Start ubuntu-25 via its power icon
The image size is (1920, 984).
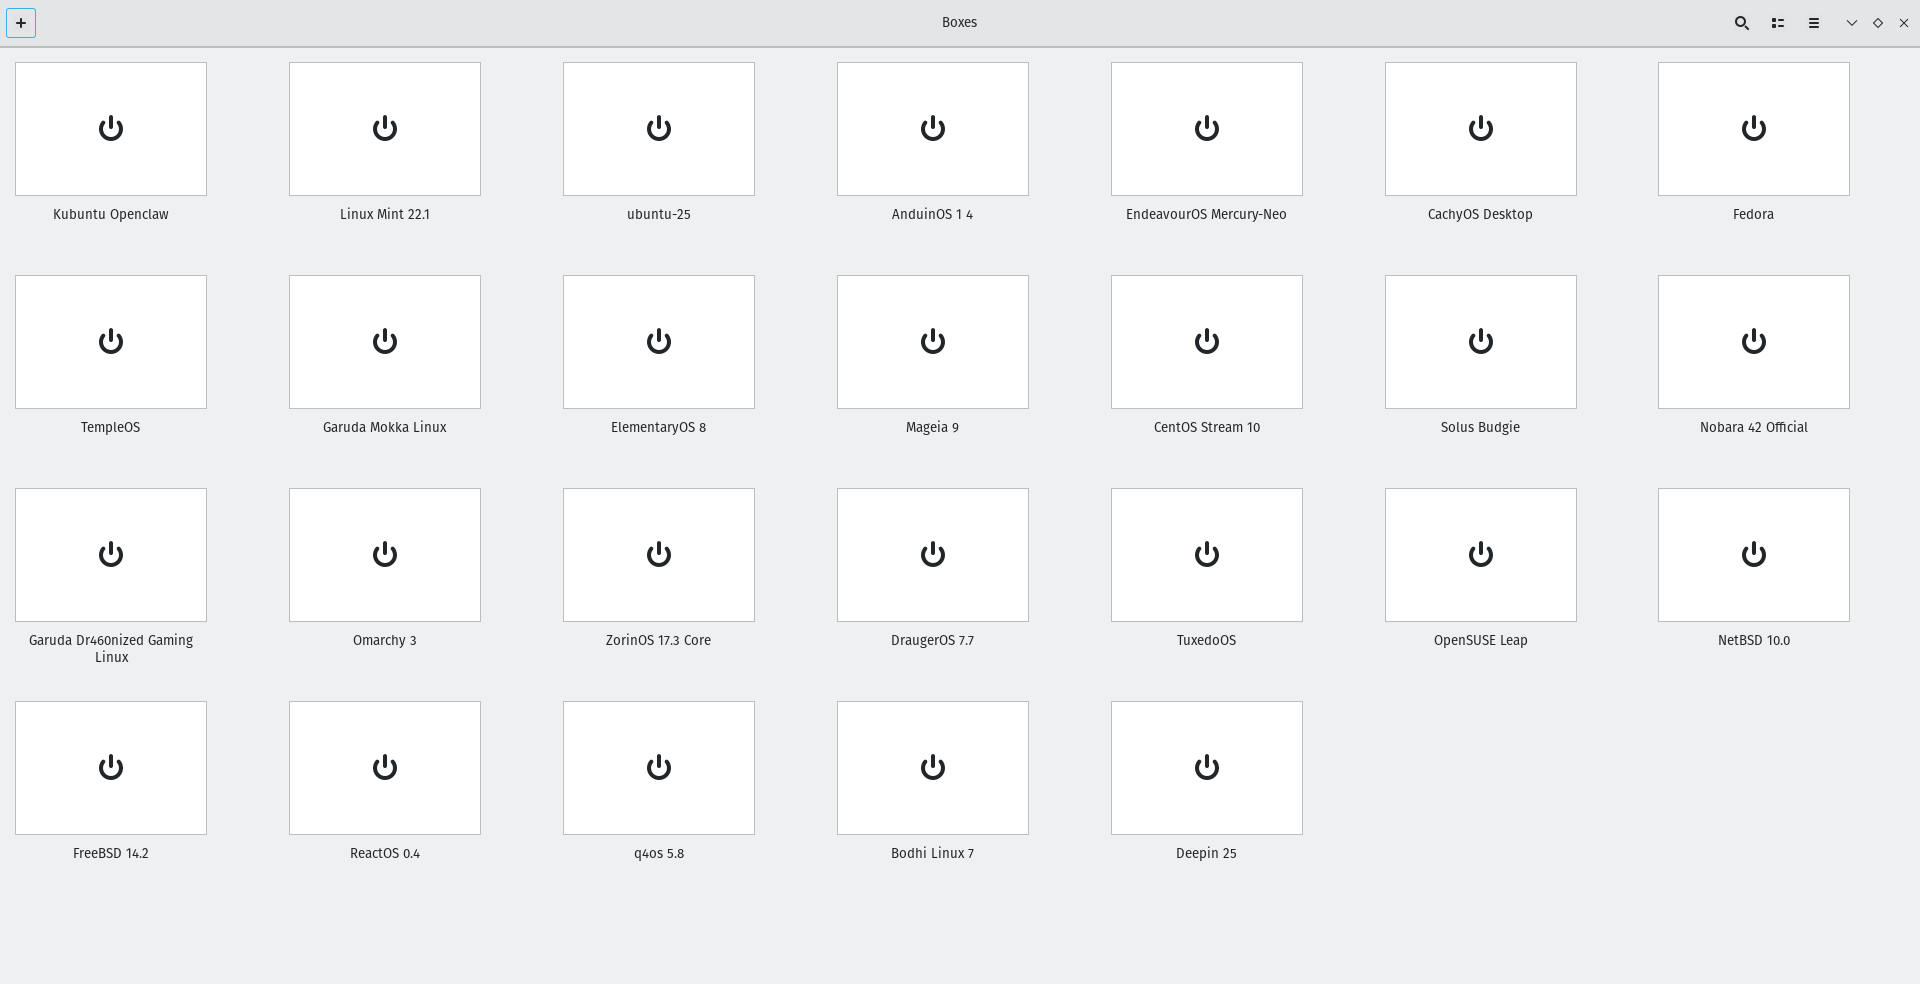[659, 128]
